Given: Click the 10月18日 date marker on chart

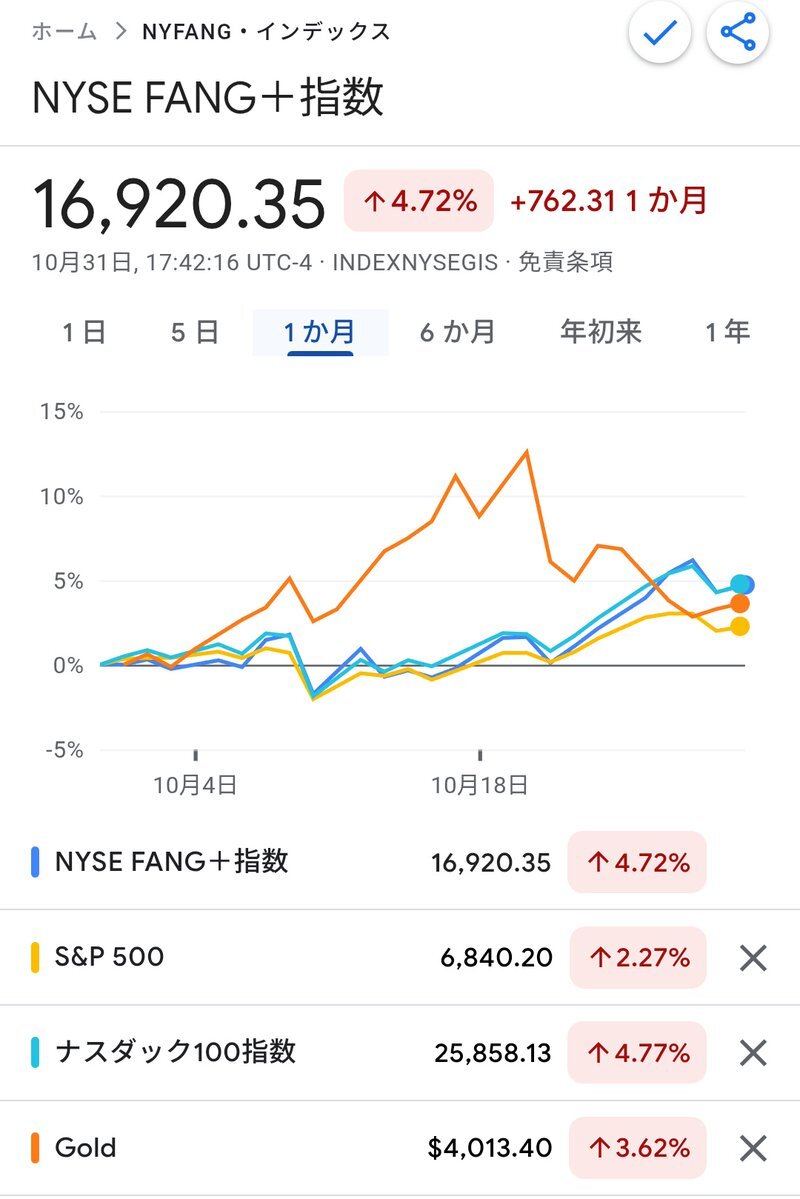Looking at the screenshot, I should [480, 785].
